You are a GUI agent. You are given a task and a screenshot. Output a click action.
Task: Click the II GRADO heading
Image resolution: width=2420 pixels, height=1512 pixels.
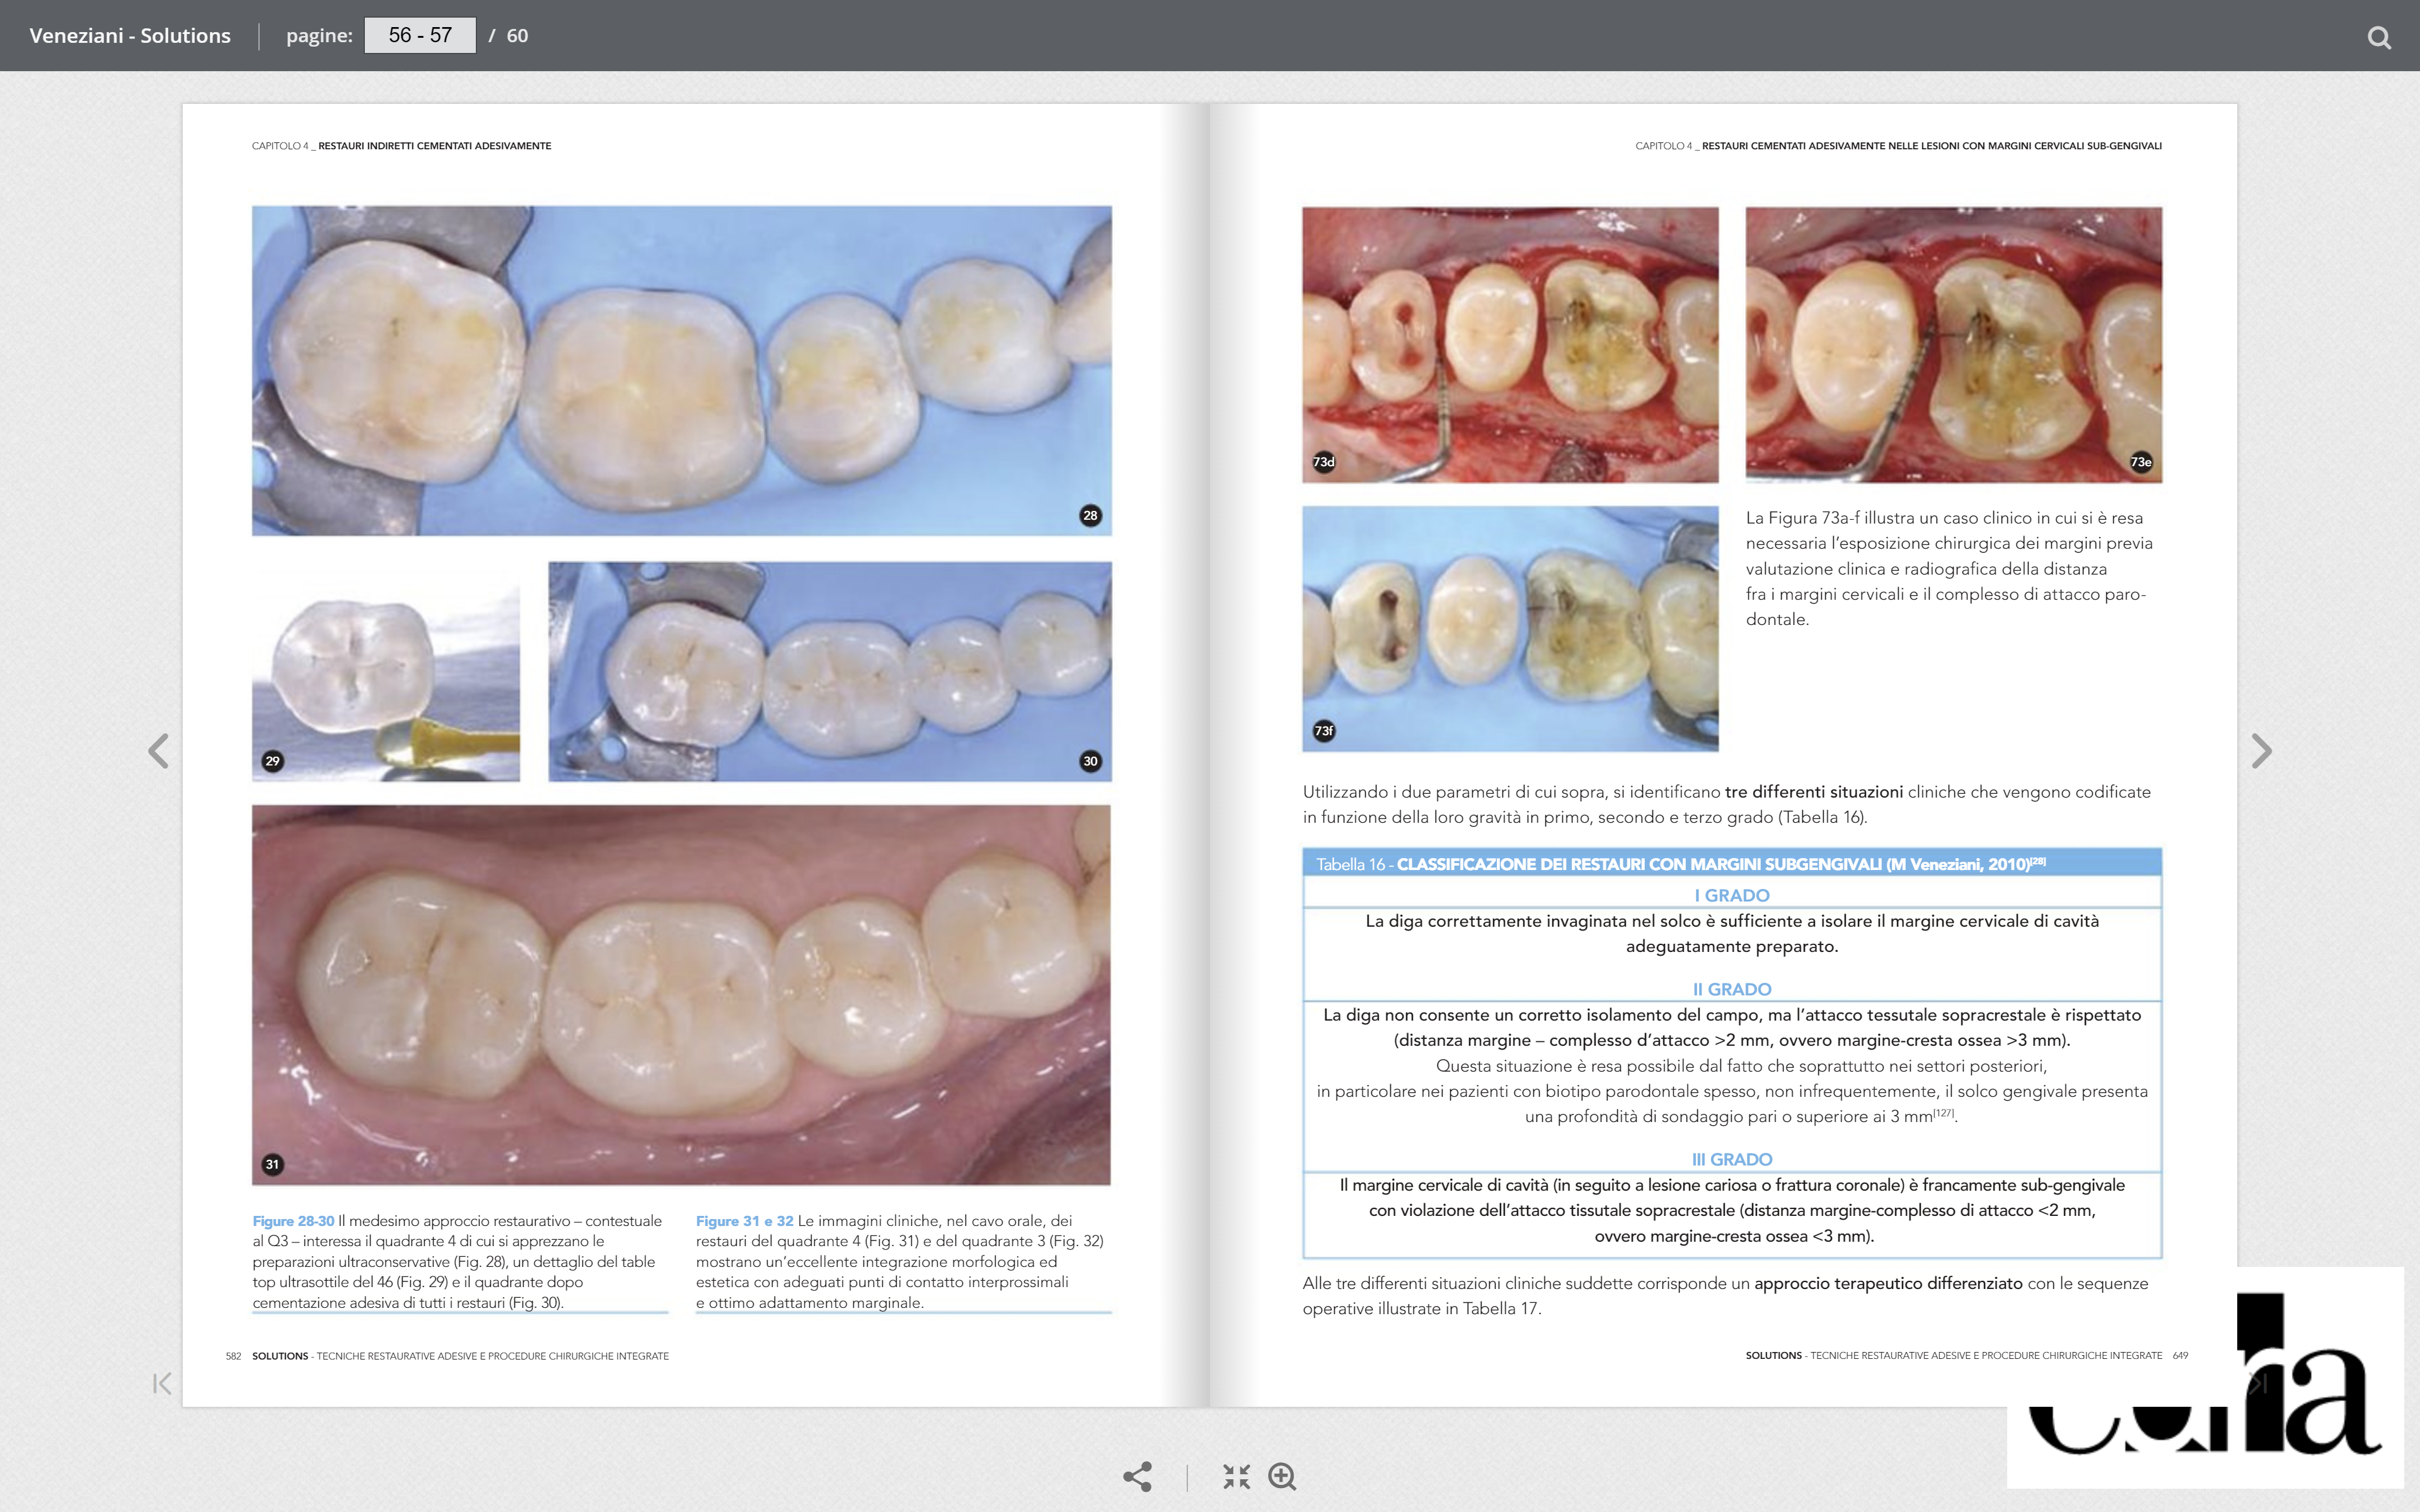[1732, 989]
